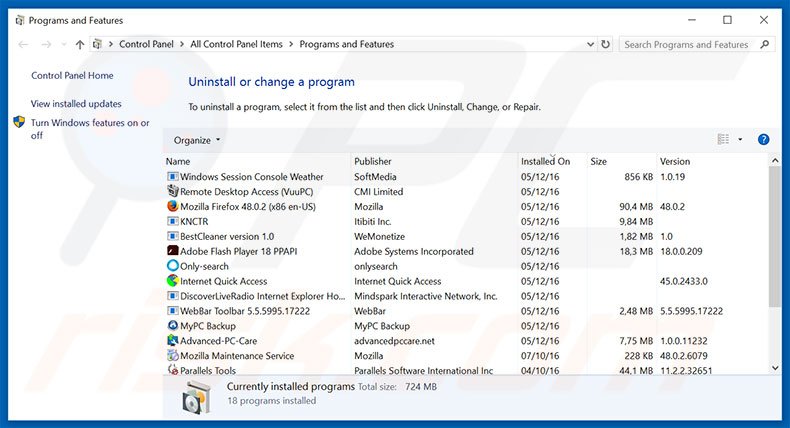Image resolution: width=790 pixels, height=428 pixels.
Task: Navigate forward with the right arrow
Action: (46, 44)
